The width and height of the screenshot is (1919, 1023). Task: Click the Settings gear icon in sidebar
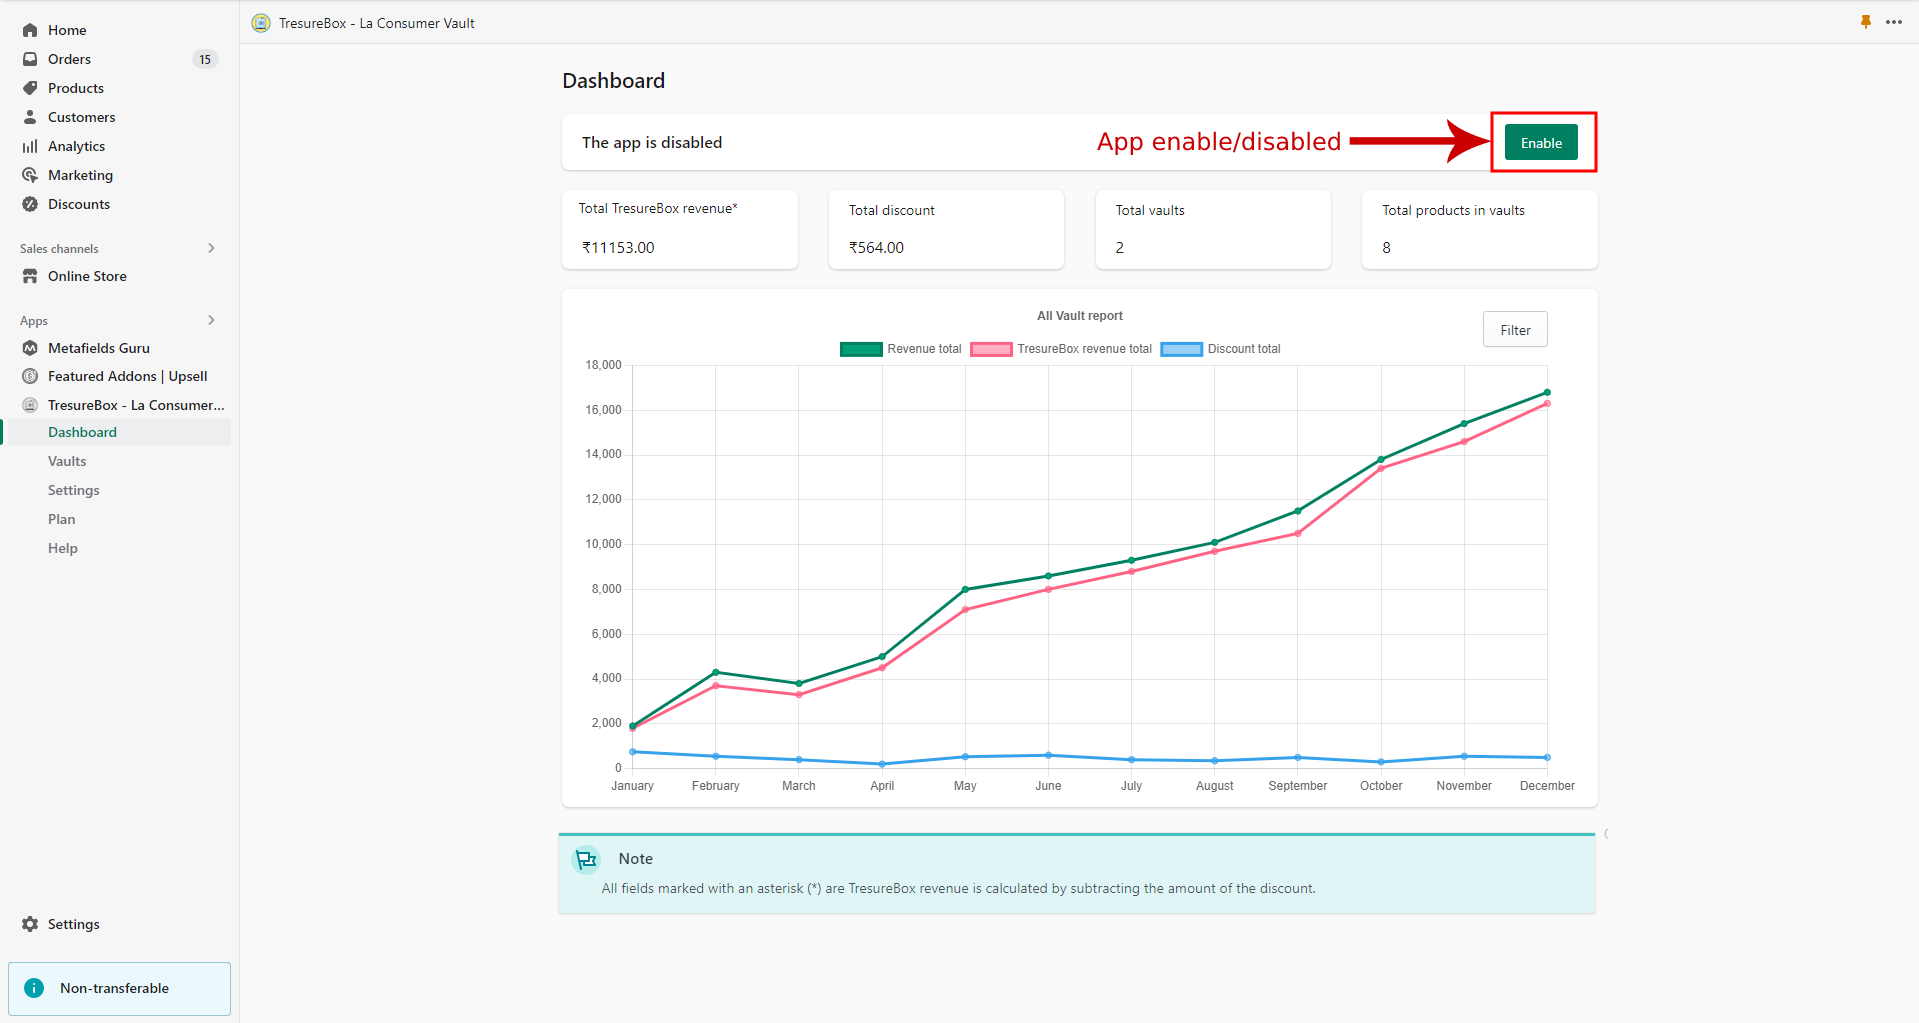(30, 924)
